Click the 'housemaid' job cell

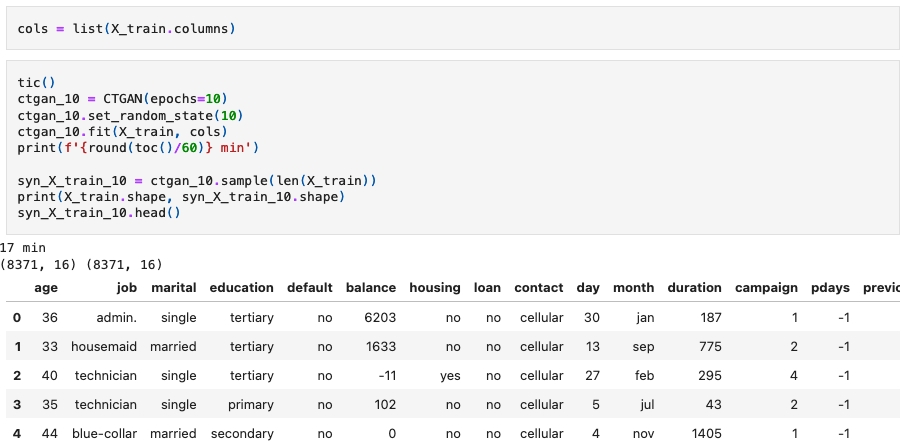(104, 347)
